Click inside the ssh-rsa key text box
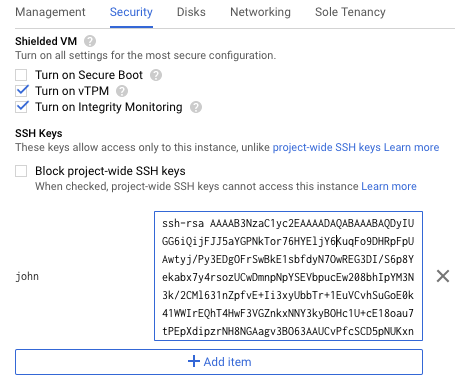Screen dimensions: 465x389 click(288, 276)
